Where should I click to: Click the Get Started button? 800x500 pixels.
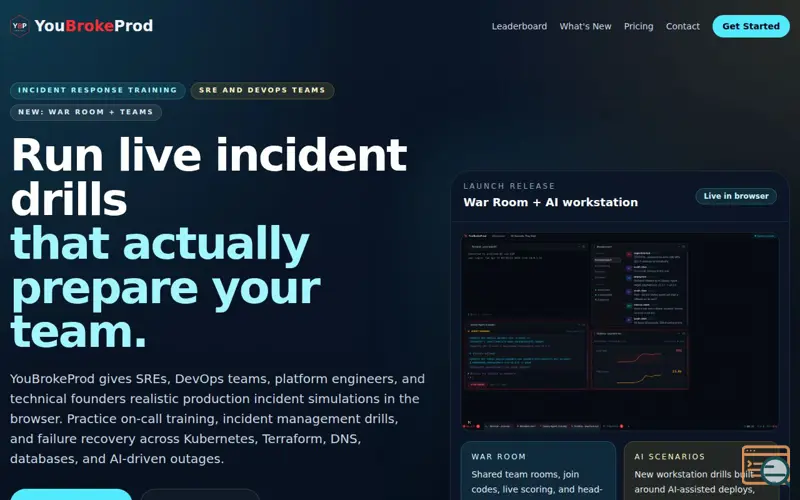coord(751,26)
